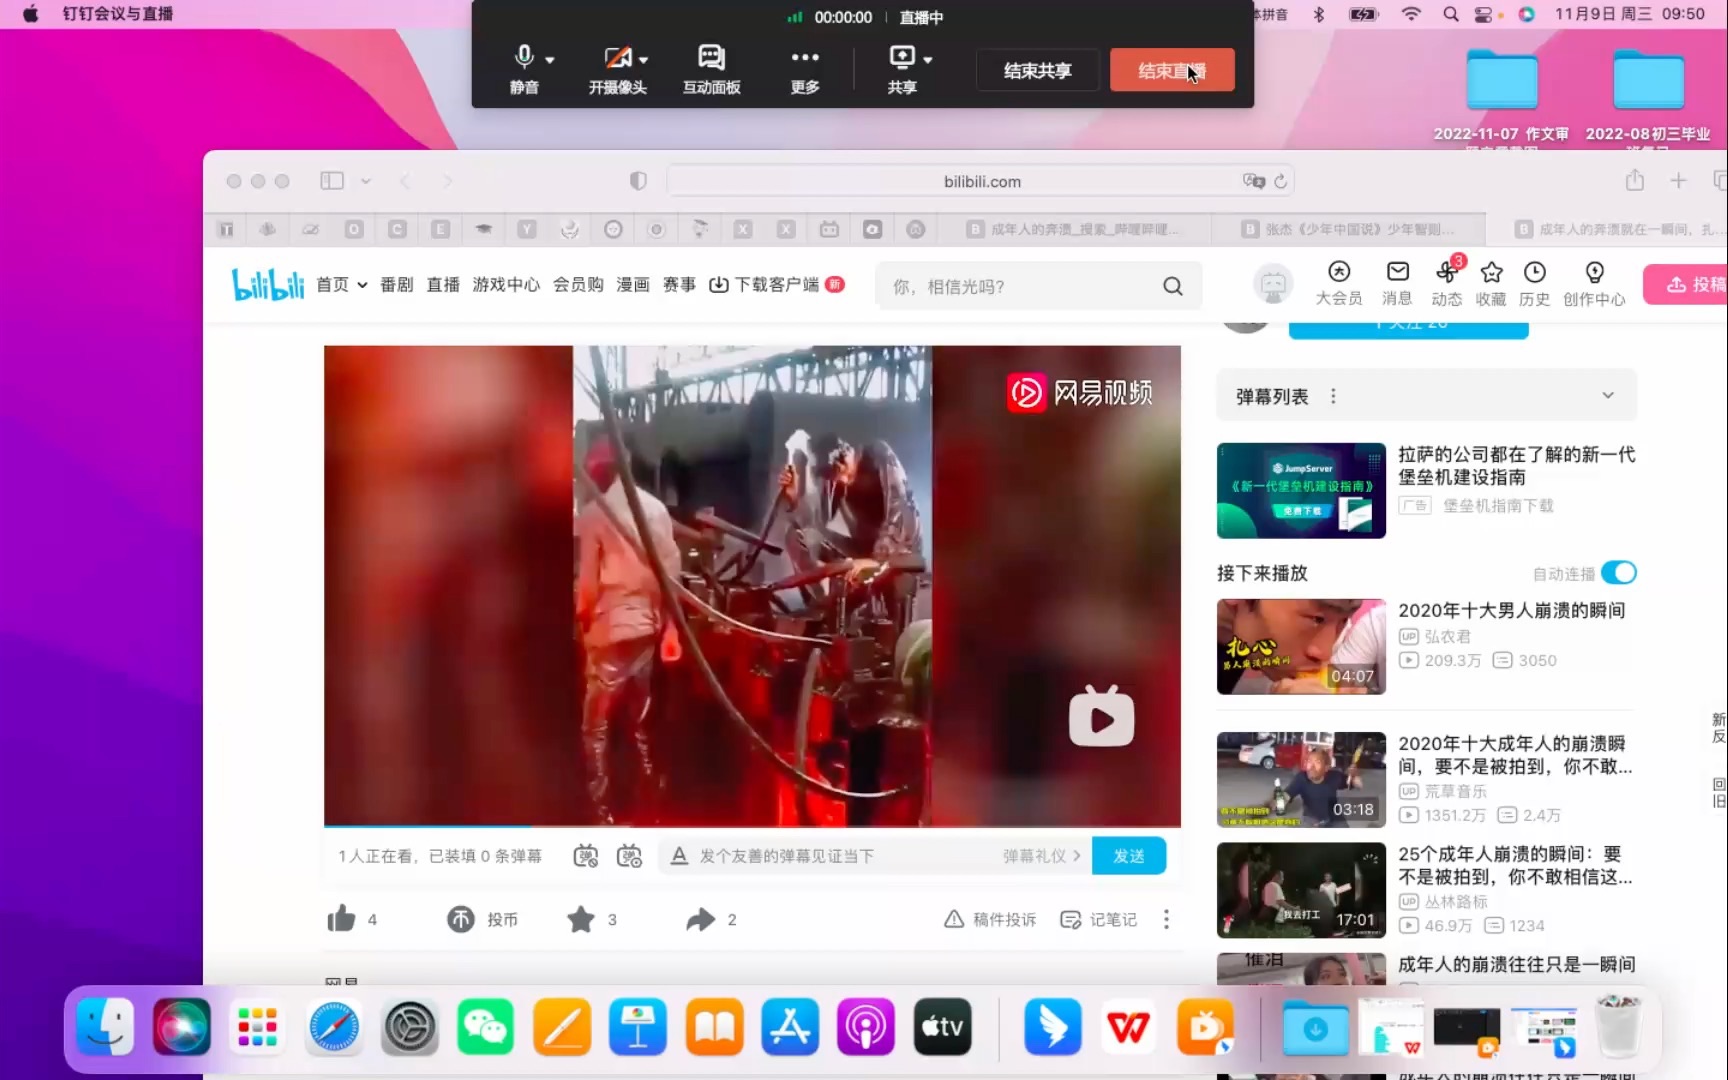This screenshot has height=1080, width=1728.
Task: Open WeChat from the Dock
Action: point(485,1027)
